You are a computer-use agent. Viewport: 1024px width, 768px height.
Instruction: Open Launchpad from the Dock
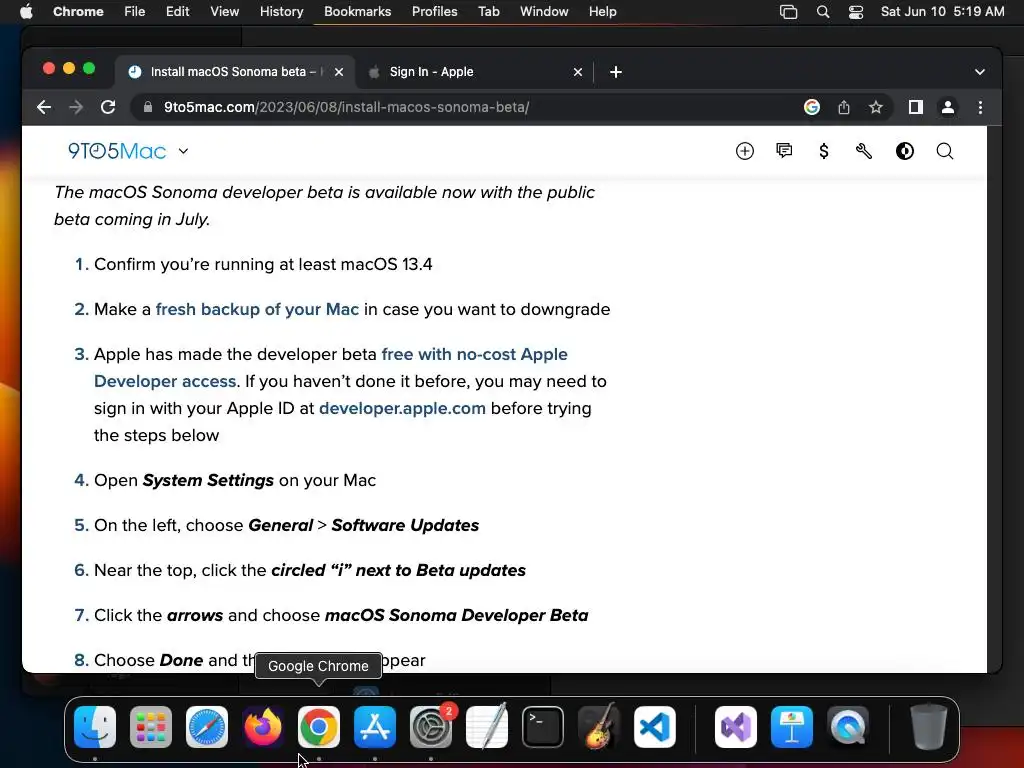click(151, 727)
